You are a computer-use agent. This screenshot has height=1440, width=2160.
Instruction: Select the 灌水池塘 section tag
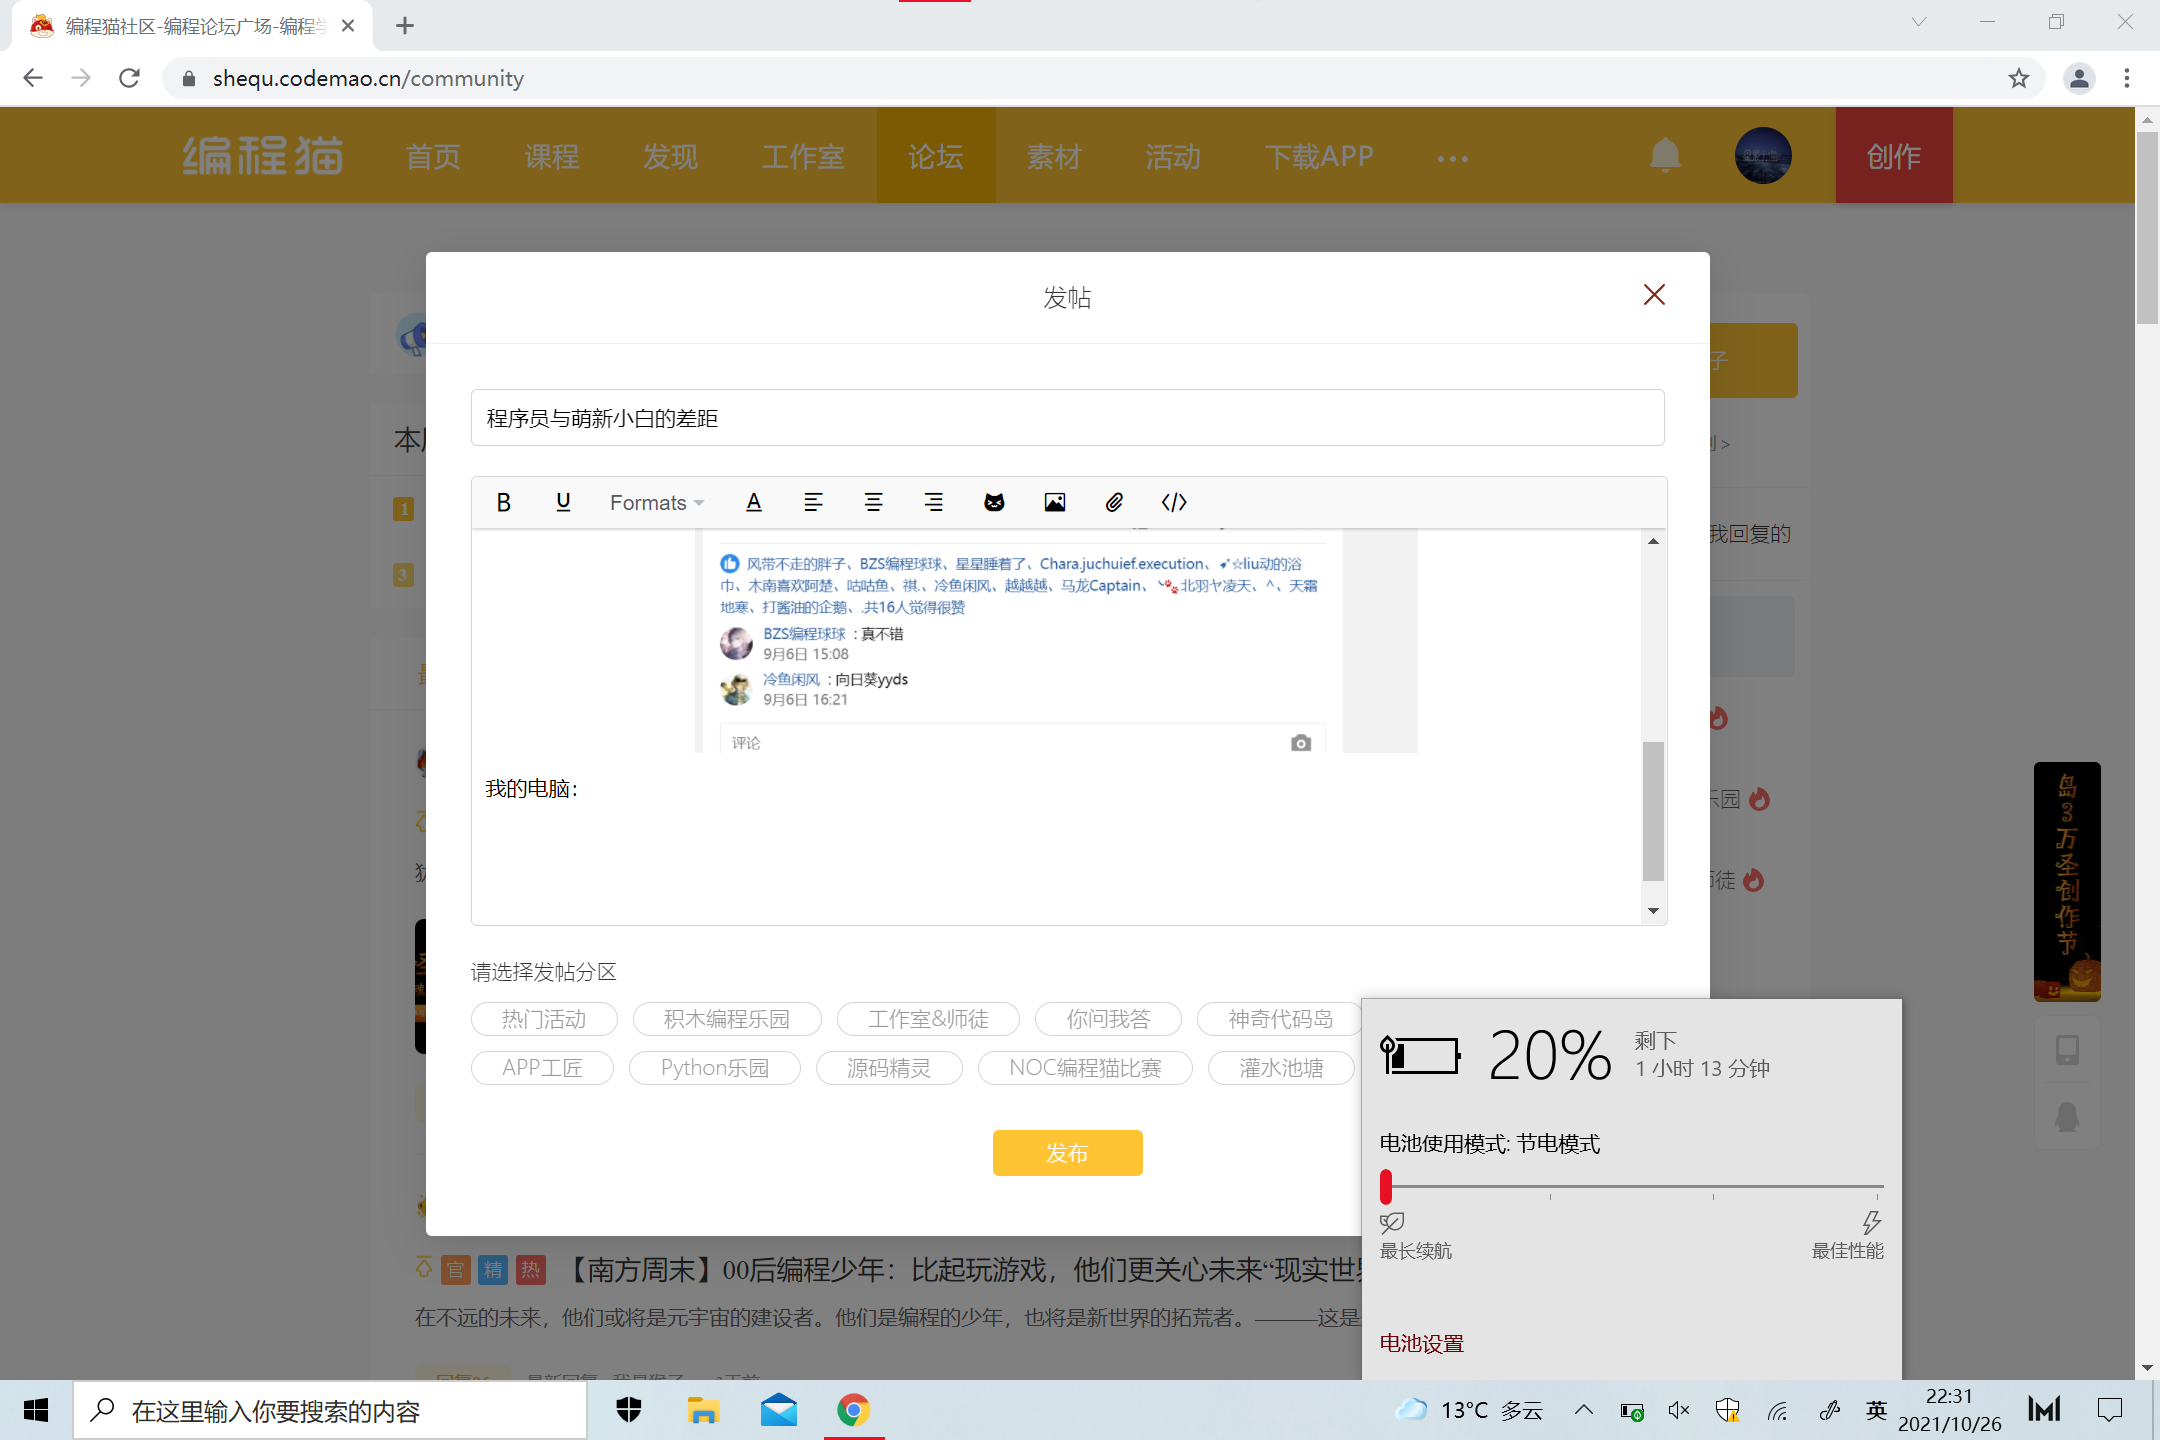pyautogui.click(x=1281, y=1068)
